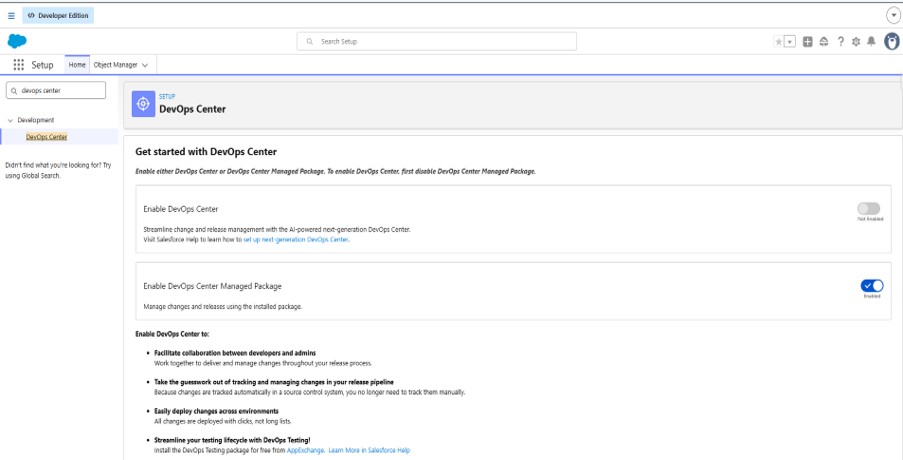Toggle the Enable DevOps Center switch

click(x=868, y=208)
